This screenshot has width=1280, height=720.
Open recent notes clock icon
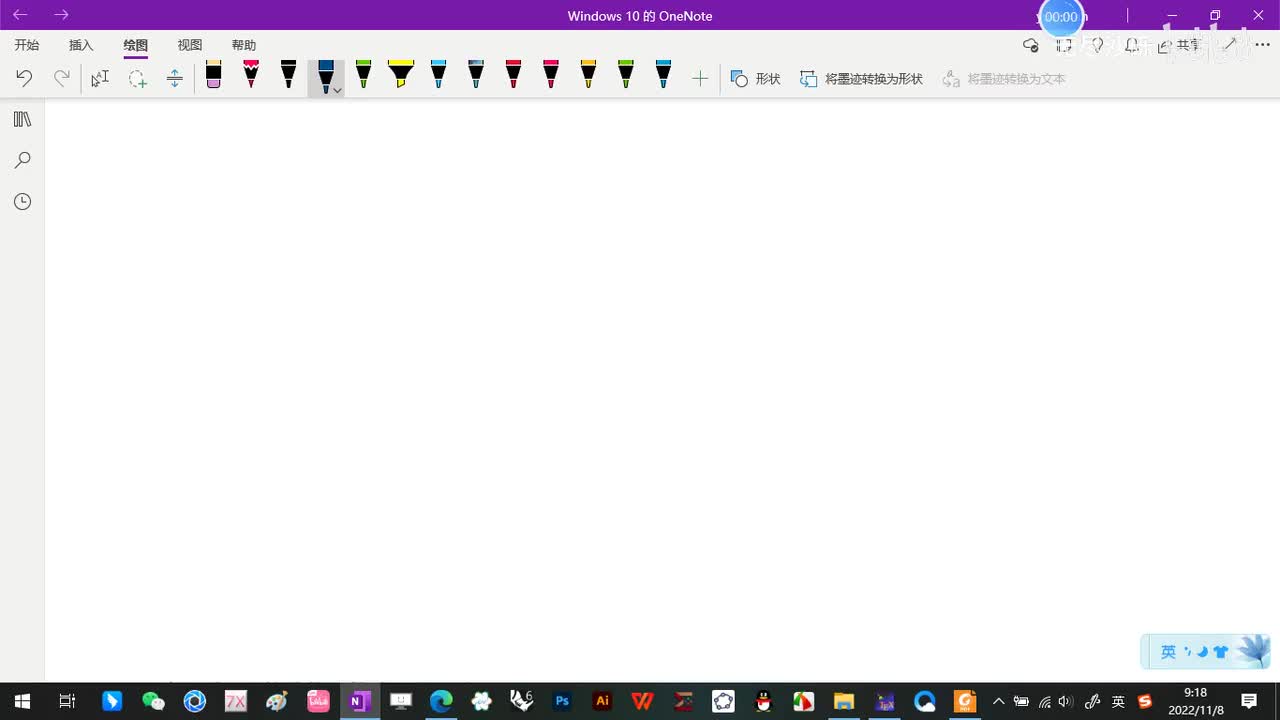coord(22,202)
